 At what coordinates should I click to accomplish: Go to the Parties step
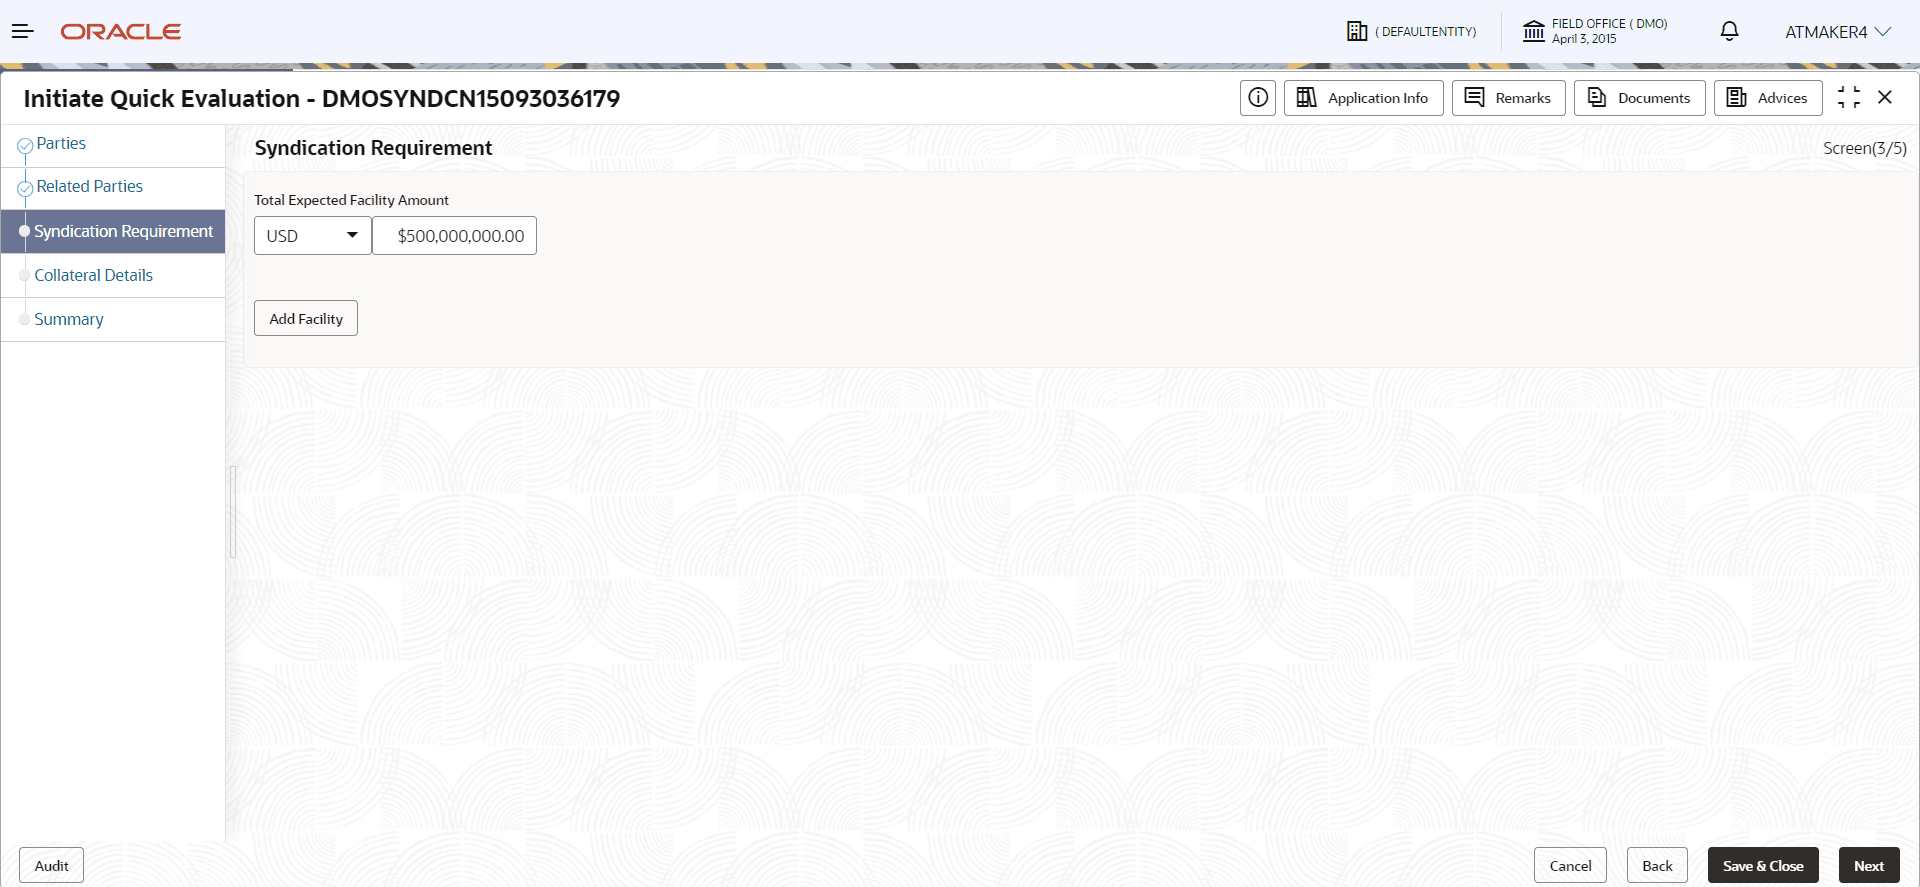click(x=61, y=144)
